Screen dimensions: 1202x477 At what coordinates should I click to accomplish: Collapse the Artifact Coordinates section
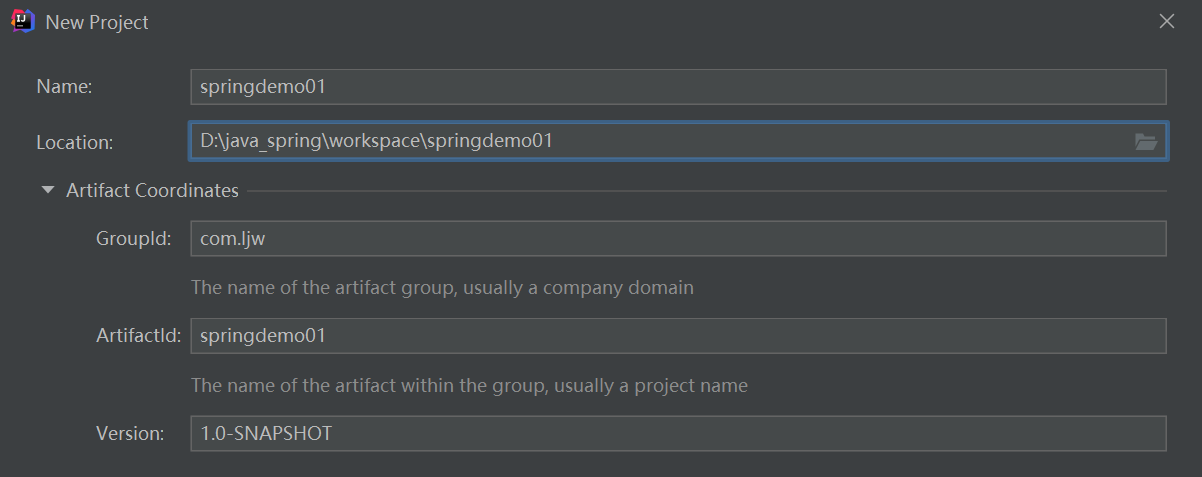[x=47, y=190]
